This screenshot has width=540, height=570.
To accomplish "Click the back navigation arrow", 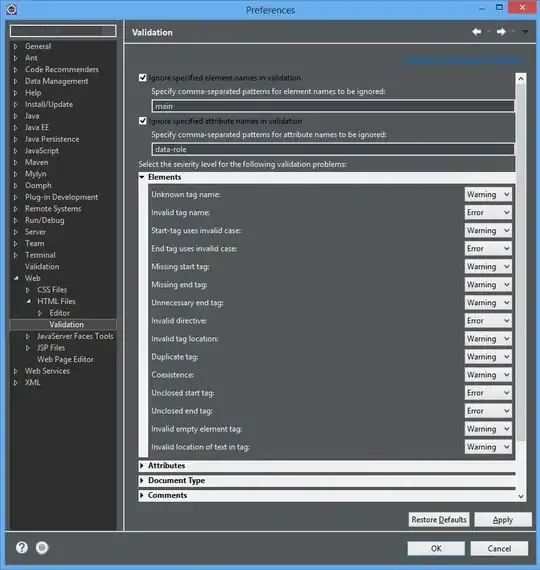I will tap(477, 32).
